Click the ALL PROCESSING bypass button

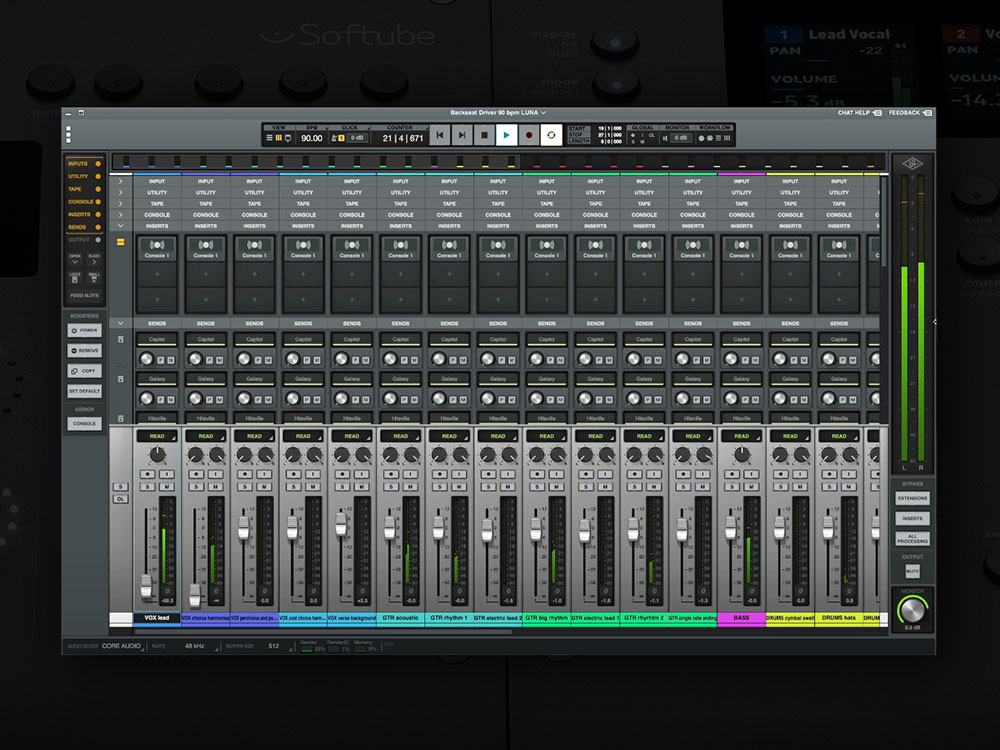click(x=912, y=540)
